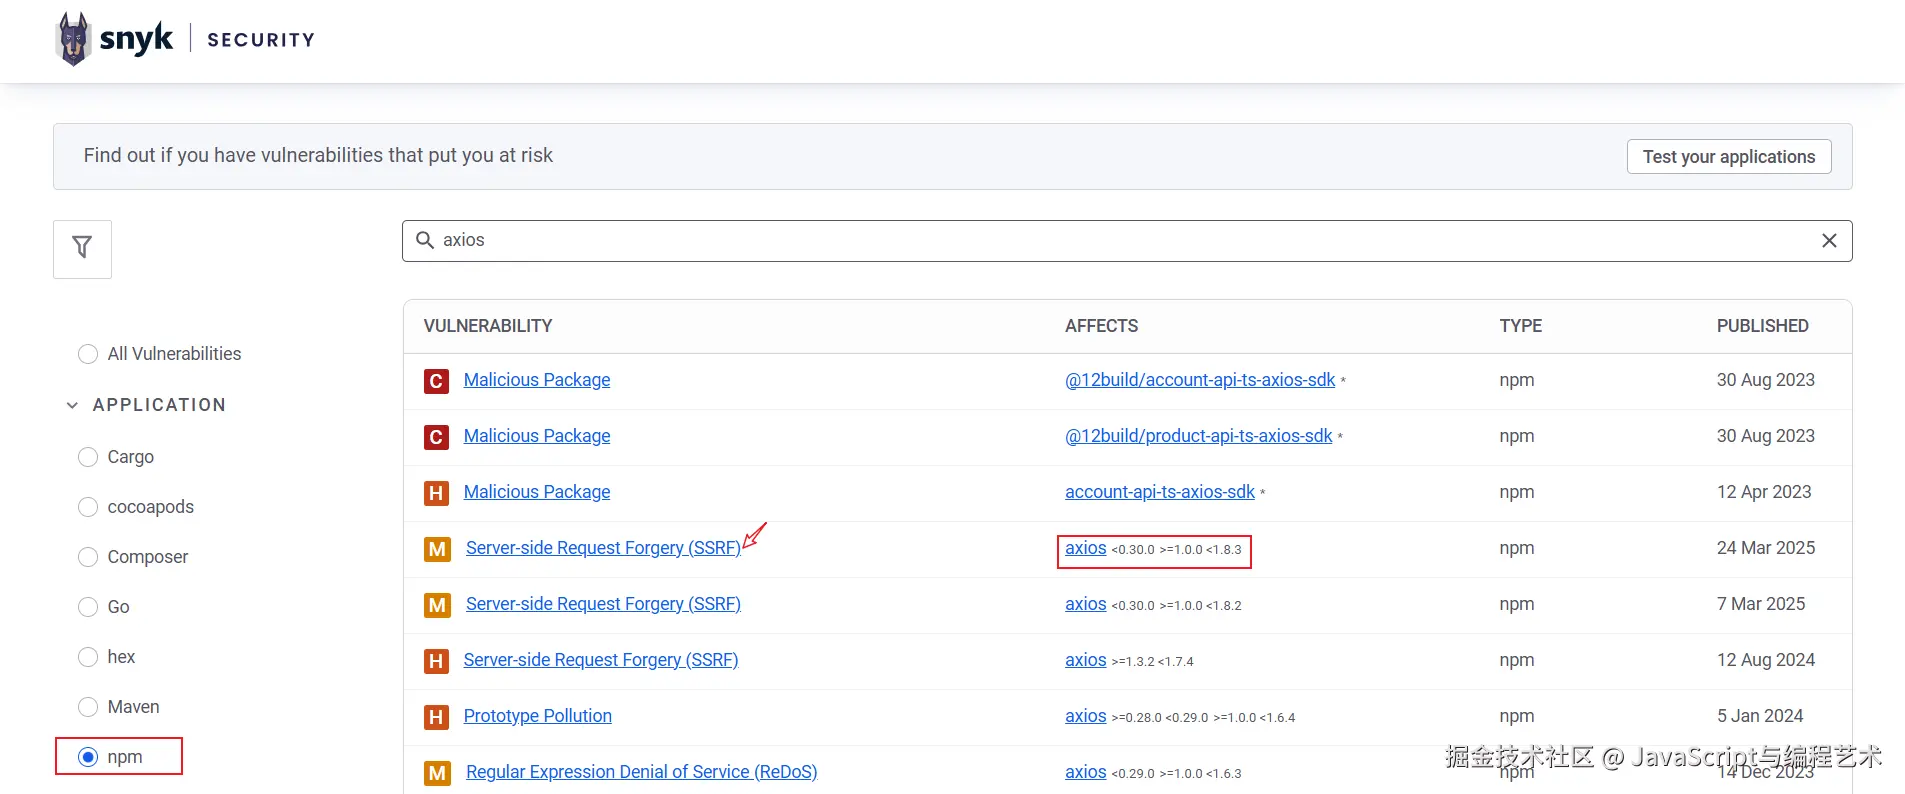Clear the axios search with X
The width and height of the screenshot is (1905, 794).
pos(1829,240)
